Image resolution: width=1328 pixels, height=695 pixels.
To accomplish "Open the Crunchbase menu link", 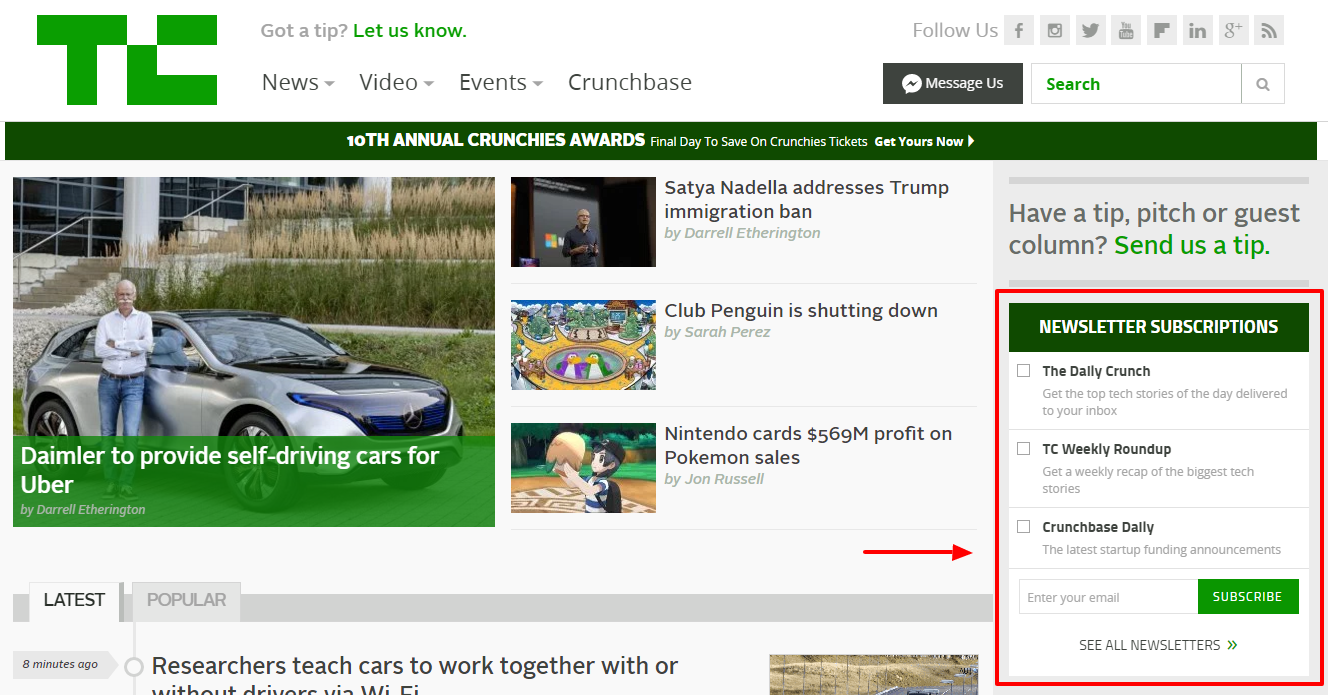I will click(630, 82).
